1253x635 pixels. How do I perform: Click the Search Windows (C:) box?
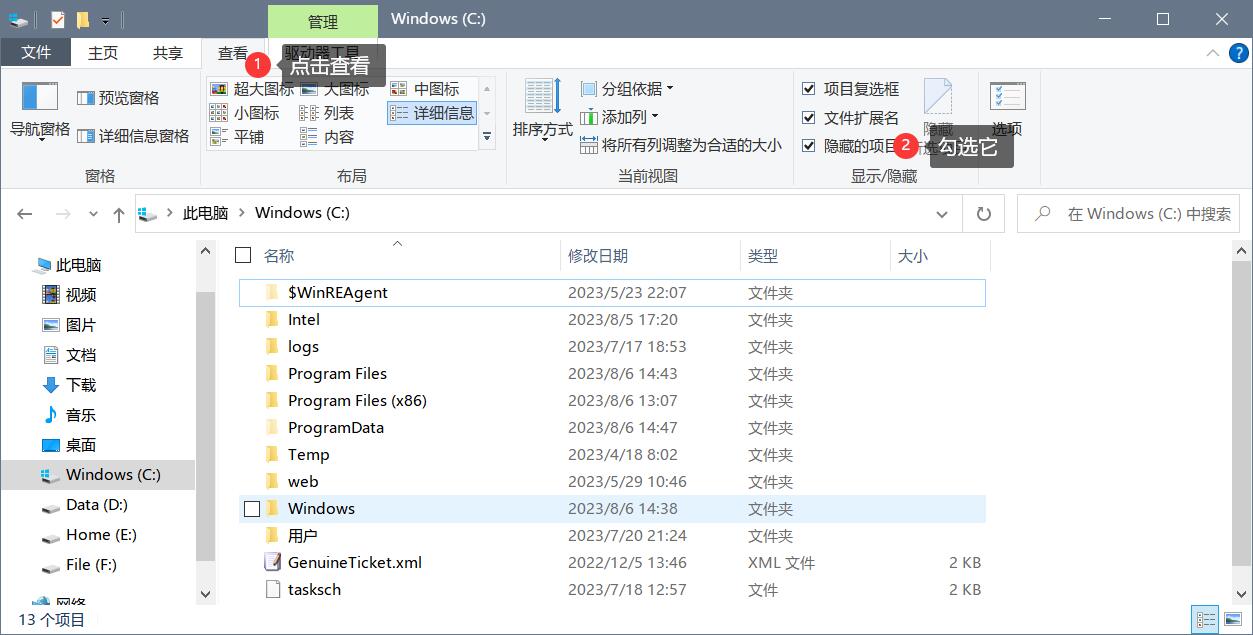[x=1128, y=214]
